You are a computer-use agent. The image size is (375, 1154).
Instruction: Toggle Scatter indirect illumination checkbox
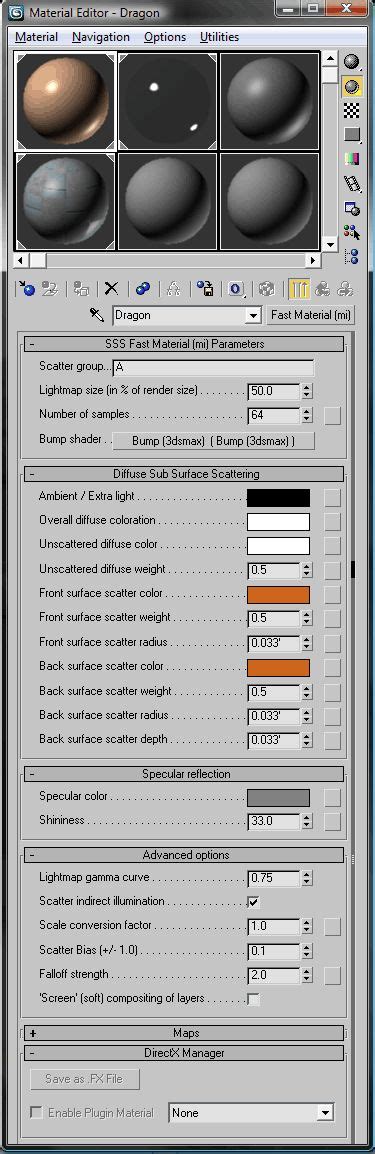point(254,902)
